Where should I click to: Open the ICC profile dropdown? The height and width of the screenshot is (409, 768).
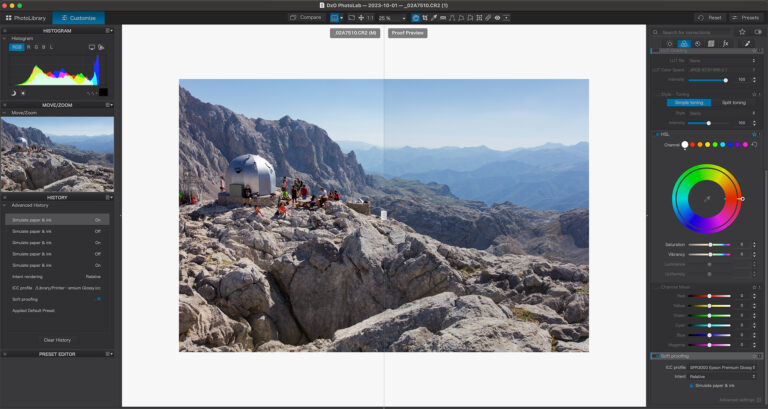pos(716,367)
